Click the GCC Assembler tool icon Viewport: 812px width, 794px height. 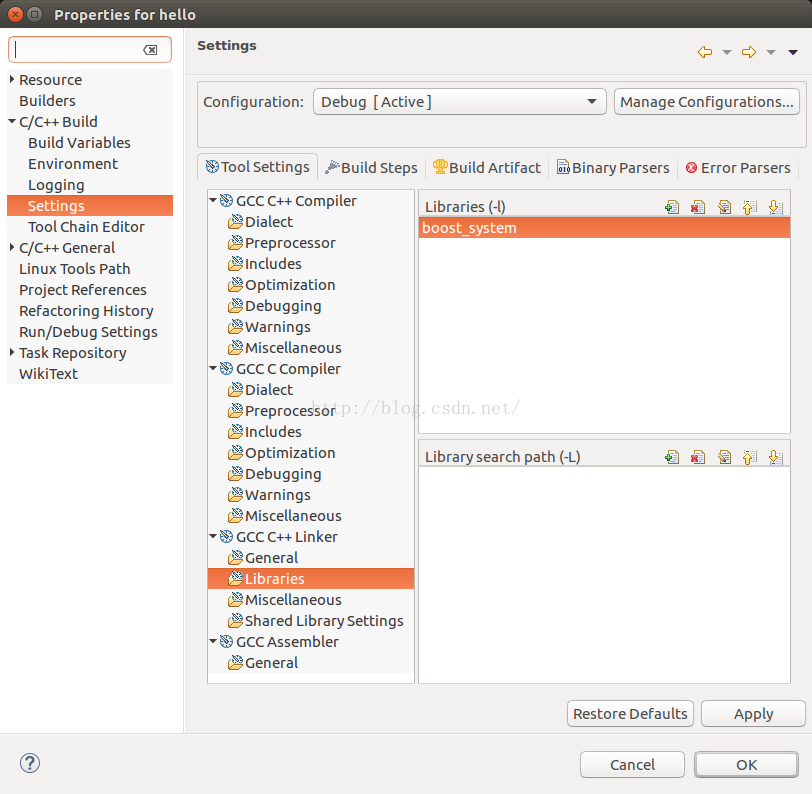click(x=226, y=642)
